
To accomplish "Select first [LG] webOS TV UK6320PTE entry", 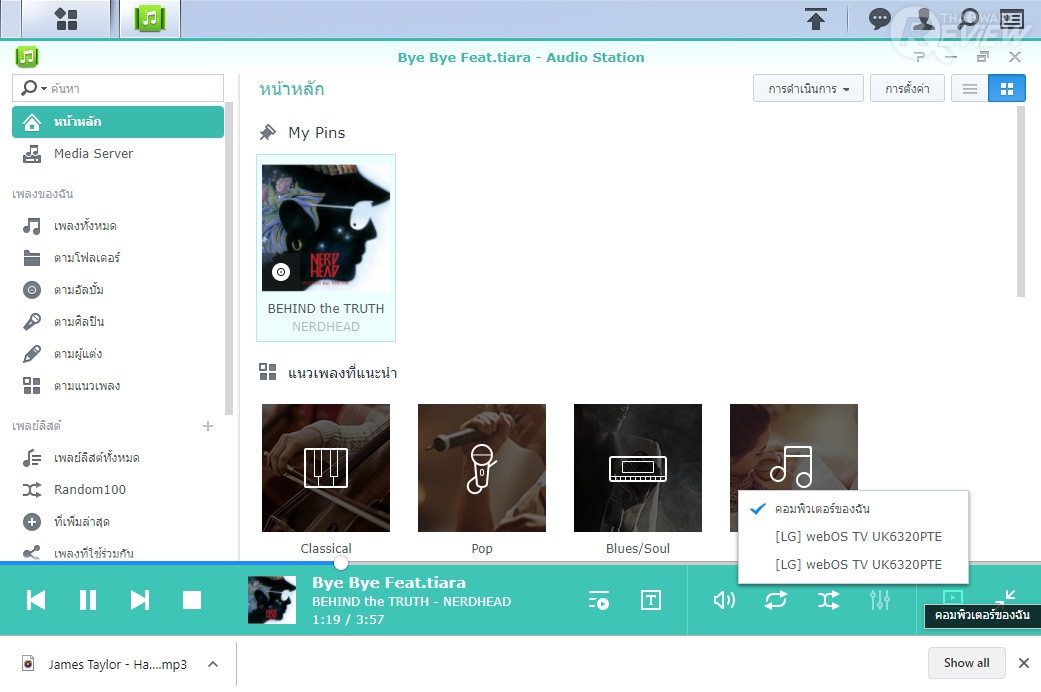I will tap(853, 537).
